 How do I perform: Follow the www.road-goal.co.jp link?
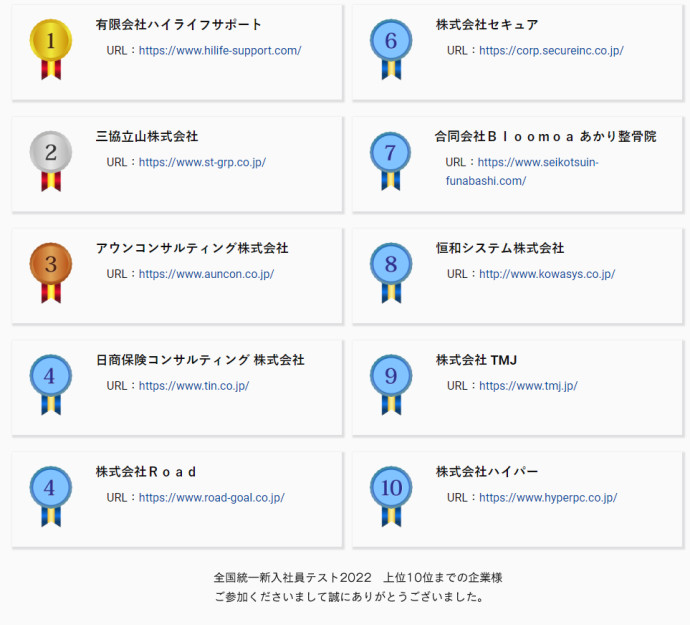coord(212,498)
